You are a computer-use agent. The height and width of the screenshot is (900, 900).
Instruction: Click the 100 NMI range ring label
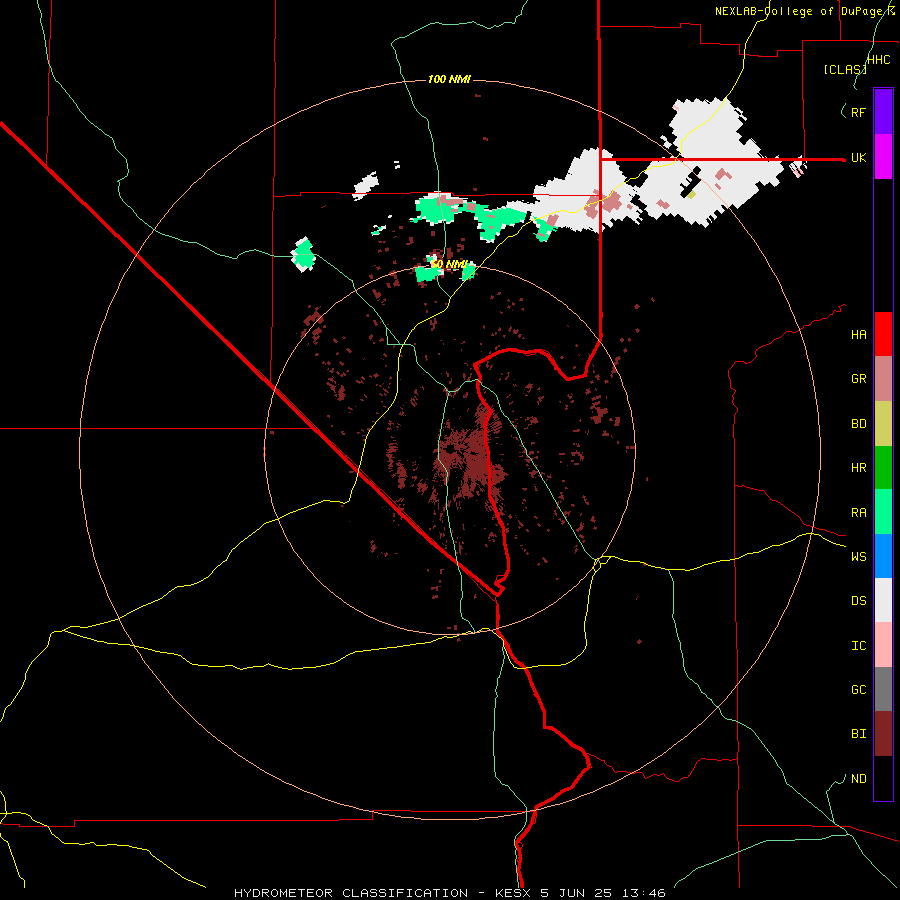[x=449, y=79]
